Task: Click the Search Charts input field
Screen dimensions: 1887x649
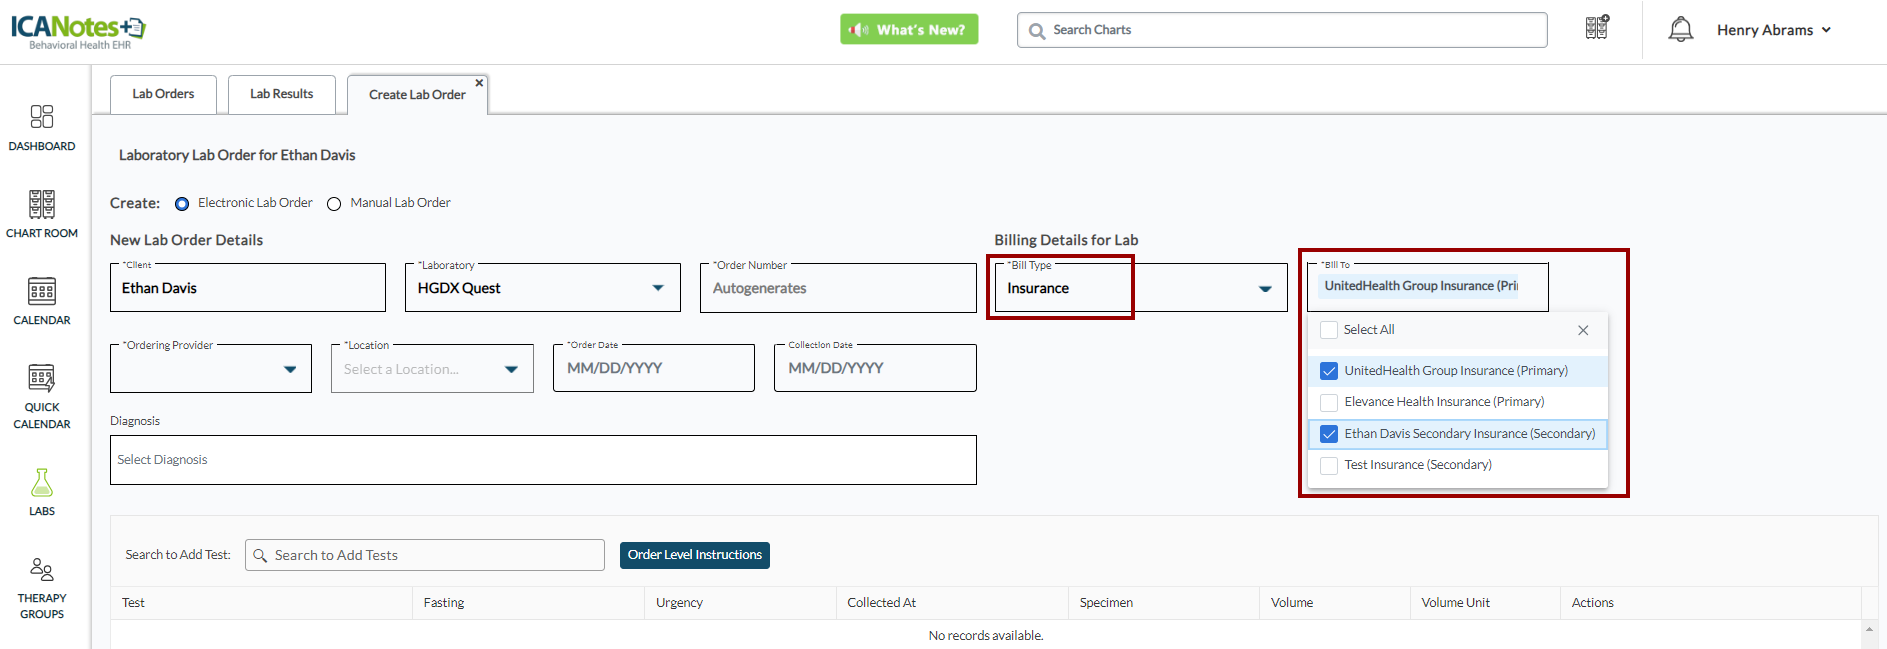Action: pos(1282,30)
